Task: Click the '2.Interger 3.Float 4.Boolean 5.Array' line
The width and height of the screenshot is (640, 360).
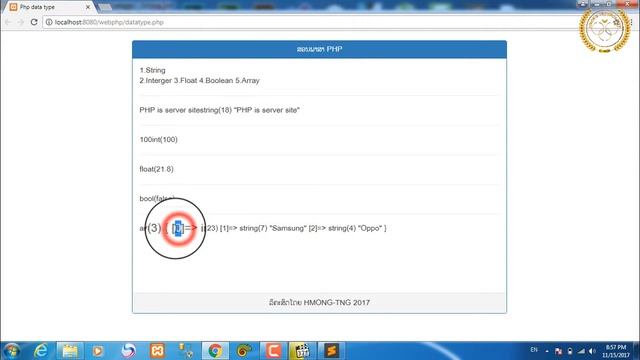Action: [199, 80]
